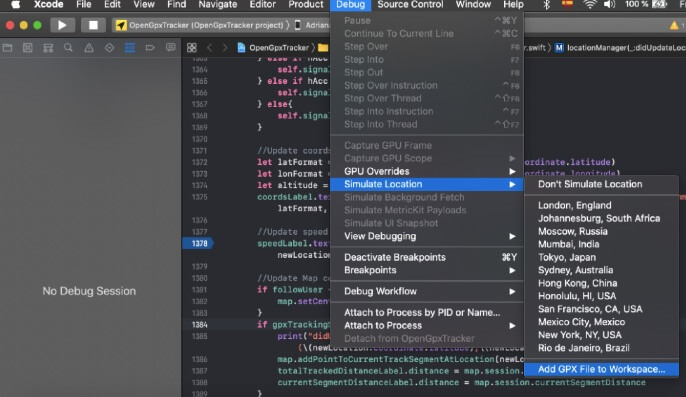Select Mumbai, India location
The height and width of the screenshot is (397, 686).
pyautogui.click(x=602, y=244)
